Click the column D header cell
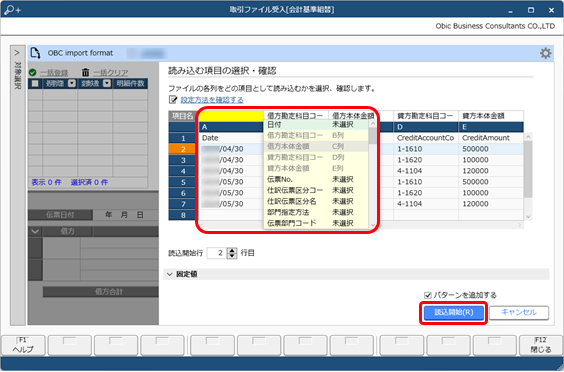 426,127
